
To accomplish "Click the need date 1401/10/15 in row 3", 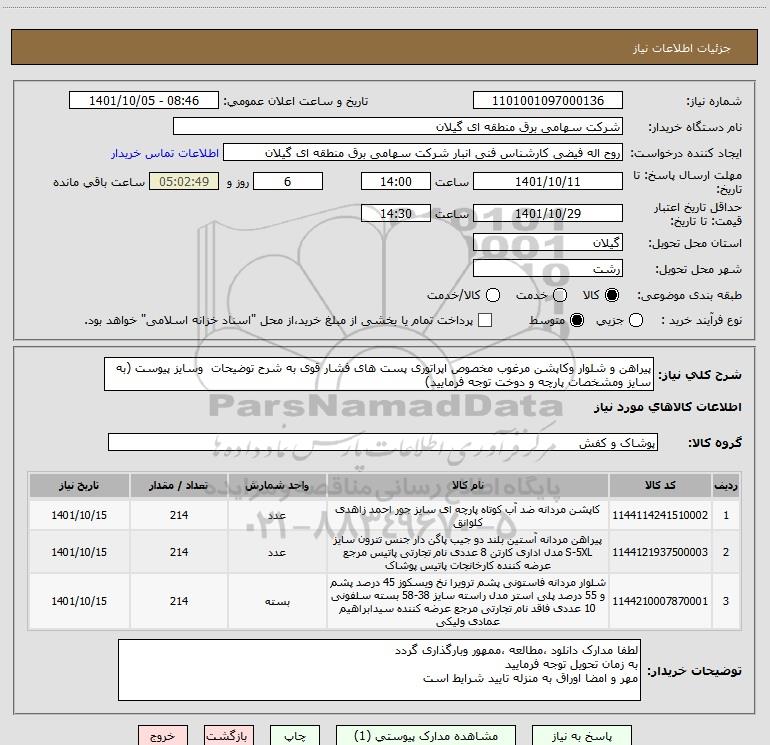I will pos(79,601).
